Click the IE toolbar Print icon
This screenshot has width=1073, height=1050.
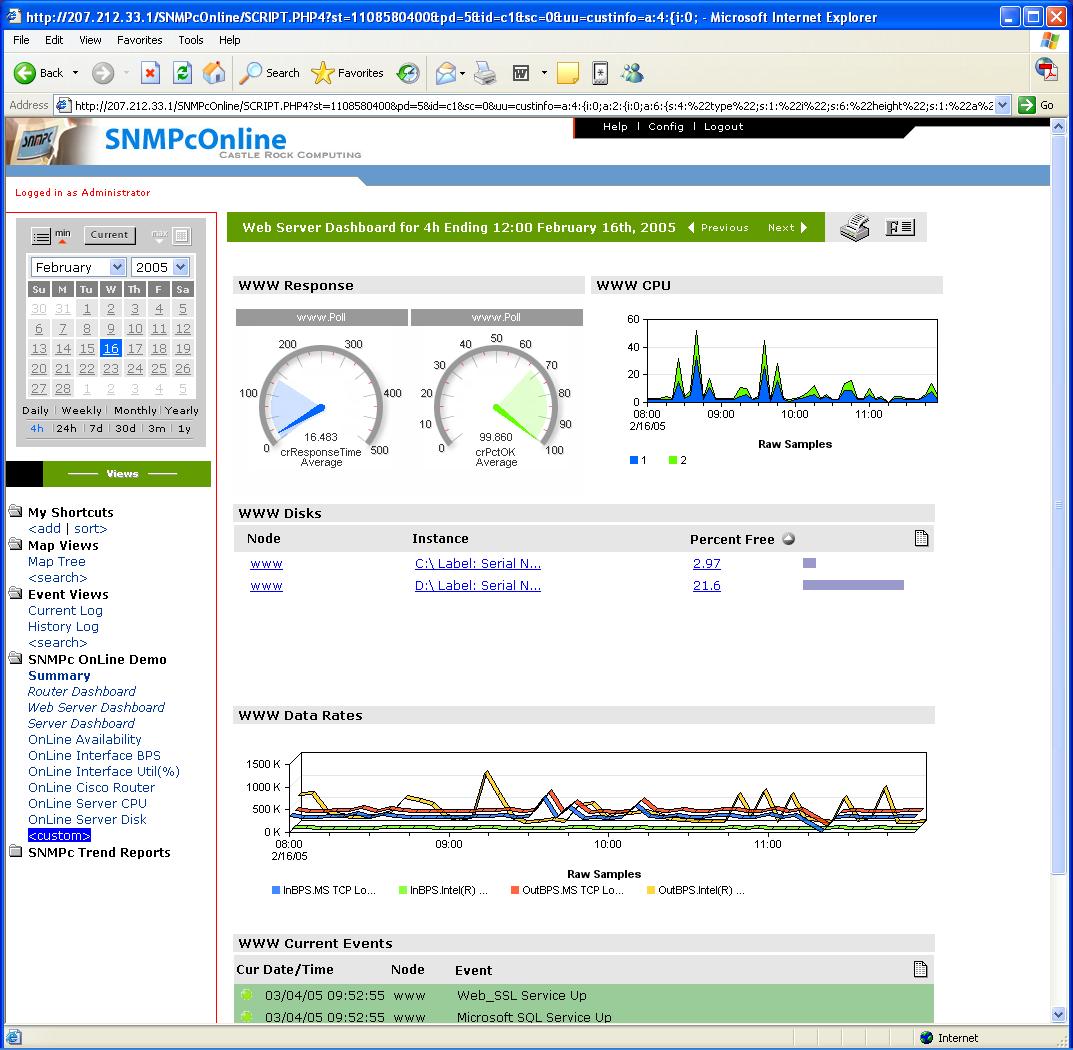click(x=485, y=73)
